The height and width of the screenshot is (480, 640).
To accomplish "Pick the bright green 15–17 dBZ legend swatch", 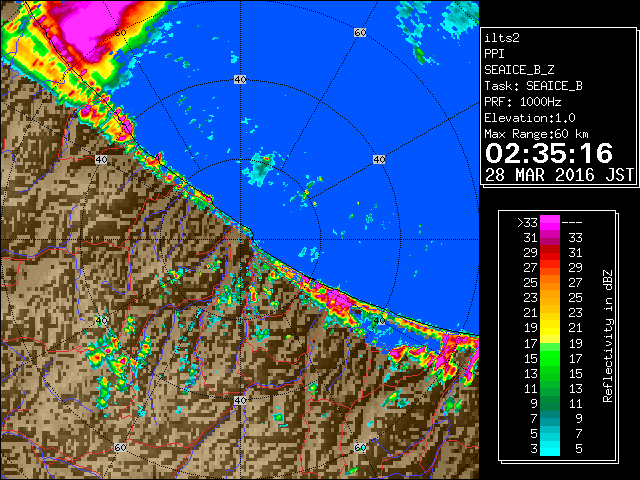I will point(550,358).
